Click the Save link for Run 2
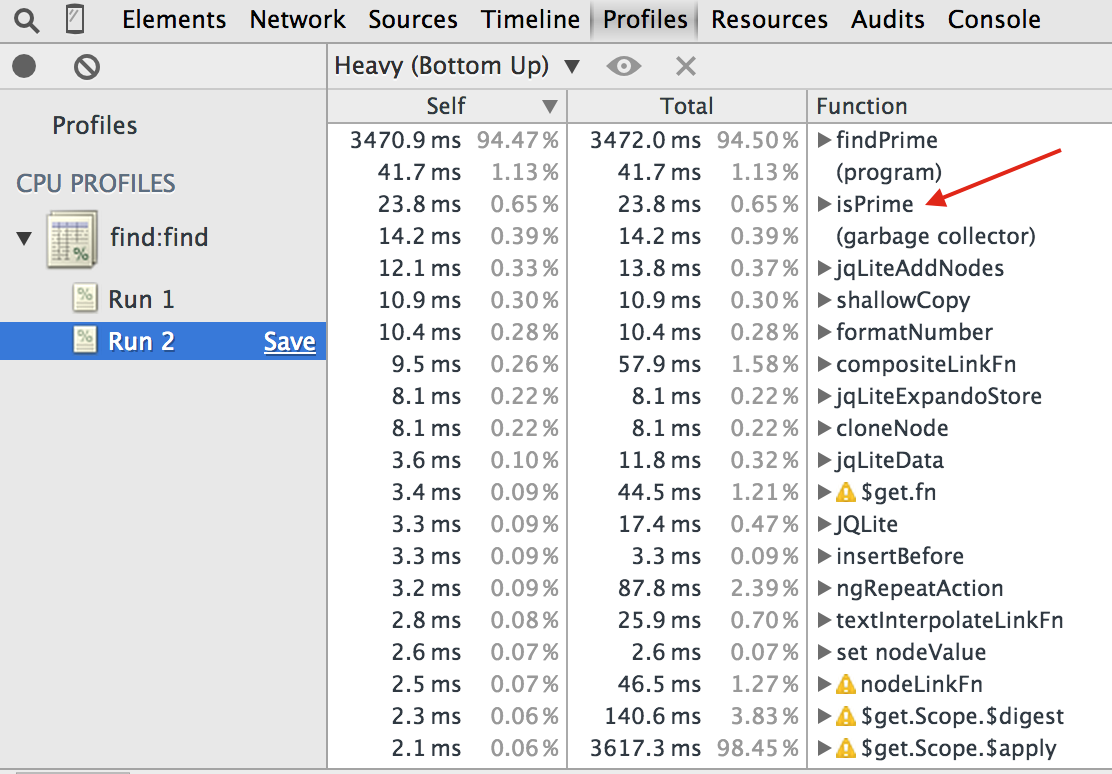 289,341
